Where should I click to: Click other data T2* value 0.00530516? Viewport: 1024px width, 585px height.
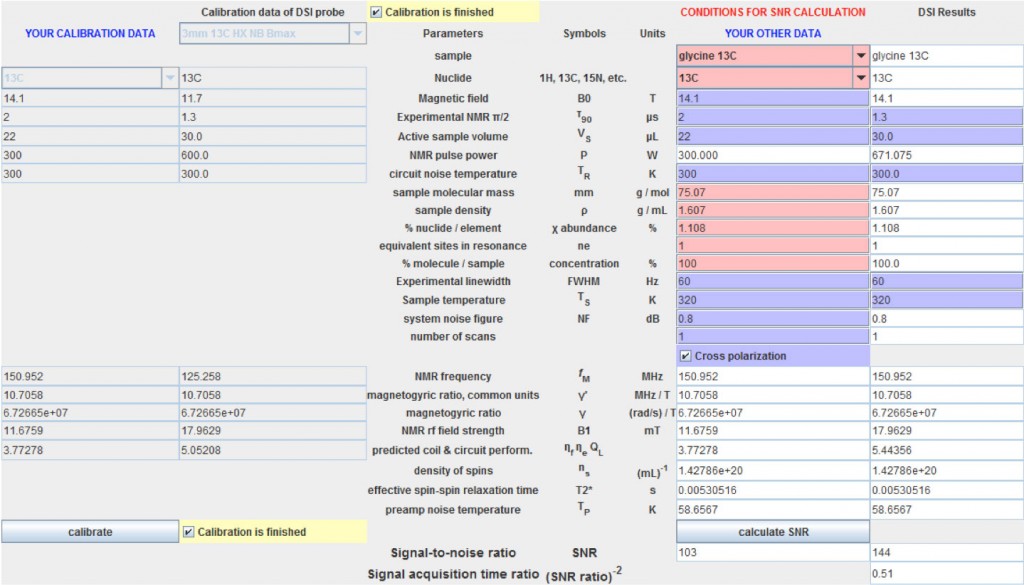tap(773, 490)
